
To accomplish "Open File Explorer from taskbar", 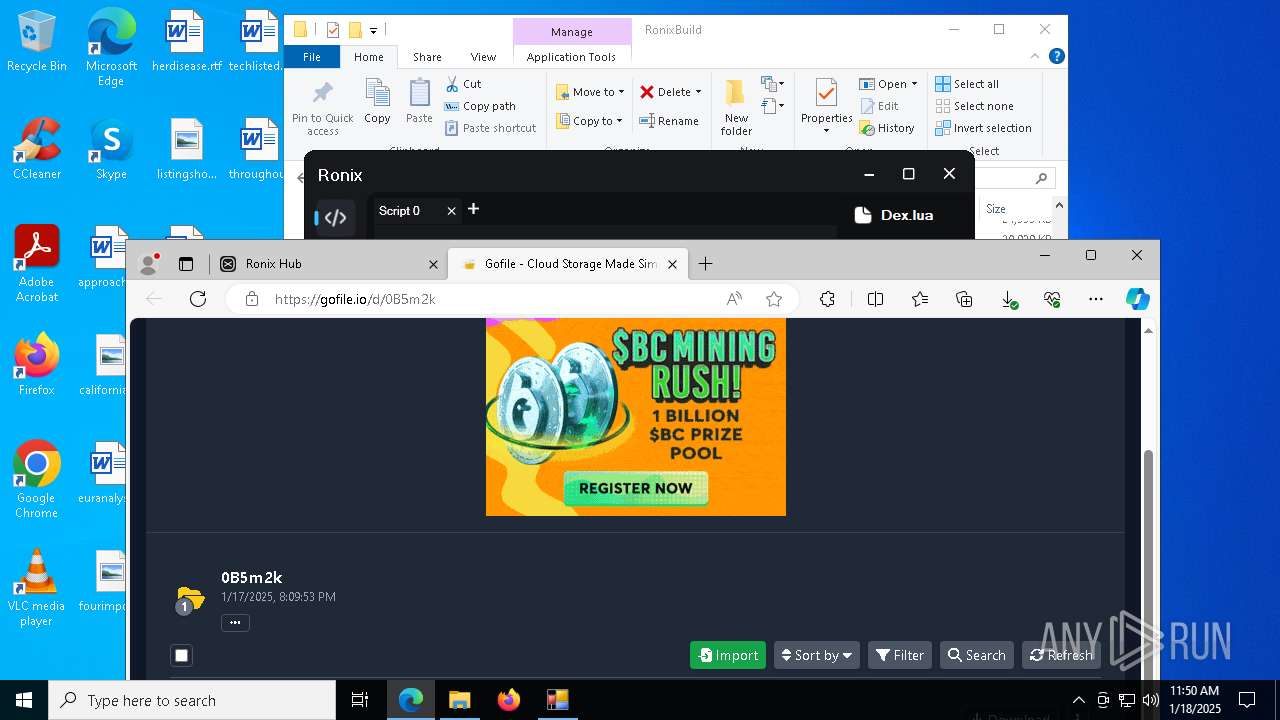I will 459,700.
